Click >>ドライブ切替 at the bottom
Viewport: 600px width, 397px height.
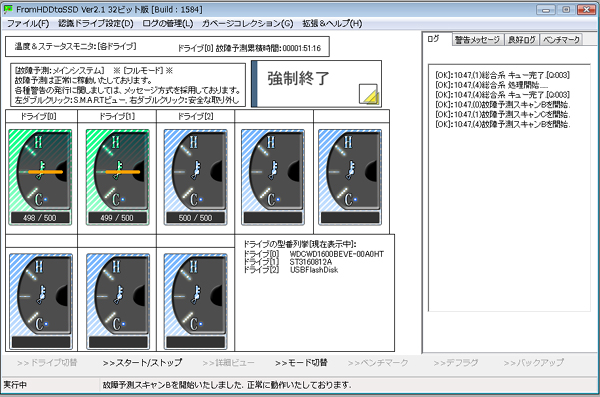[47, 363]
